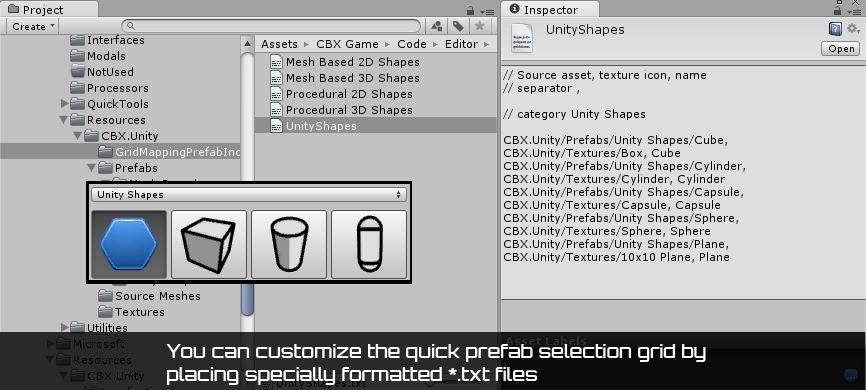Select the QuickTools folder
This screenshot has width=866, height=390.
point(118,104)
